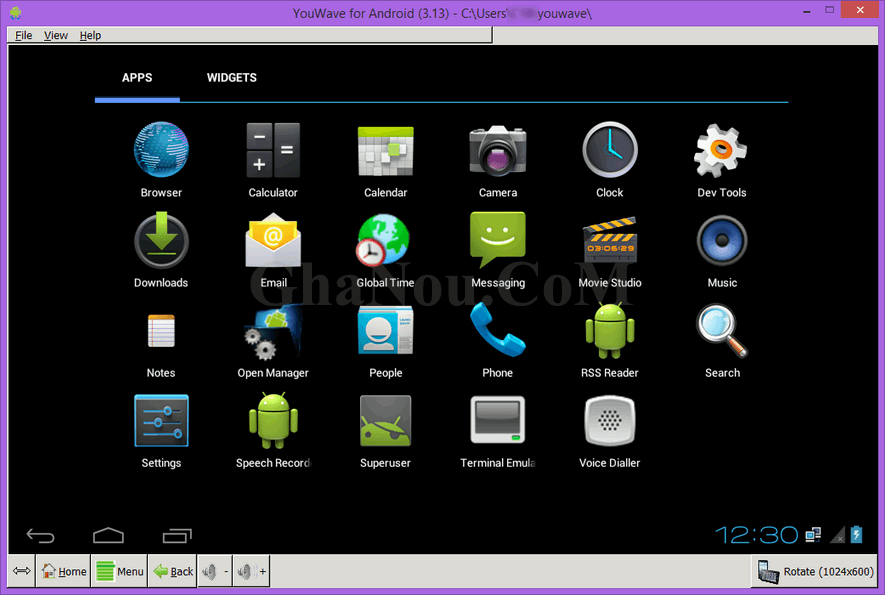Open the Help menu
This screenshot has height=595, width=885.
[90, 36]
